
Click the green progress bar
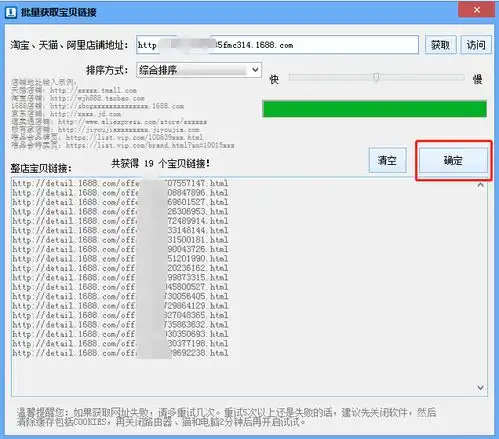tap(374, 109)
